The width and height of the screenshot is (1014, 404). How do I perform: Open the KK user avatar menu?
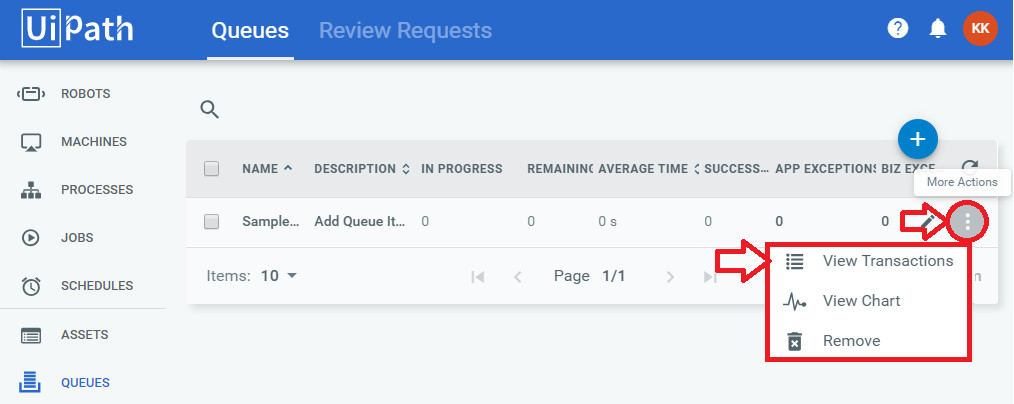(980, 28)
